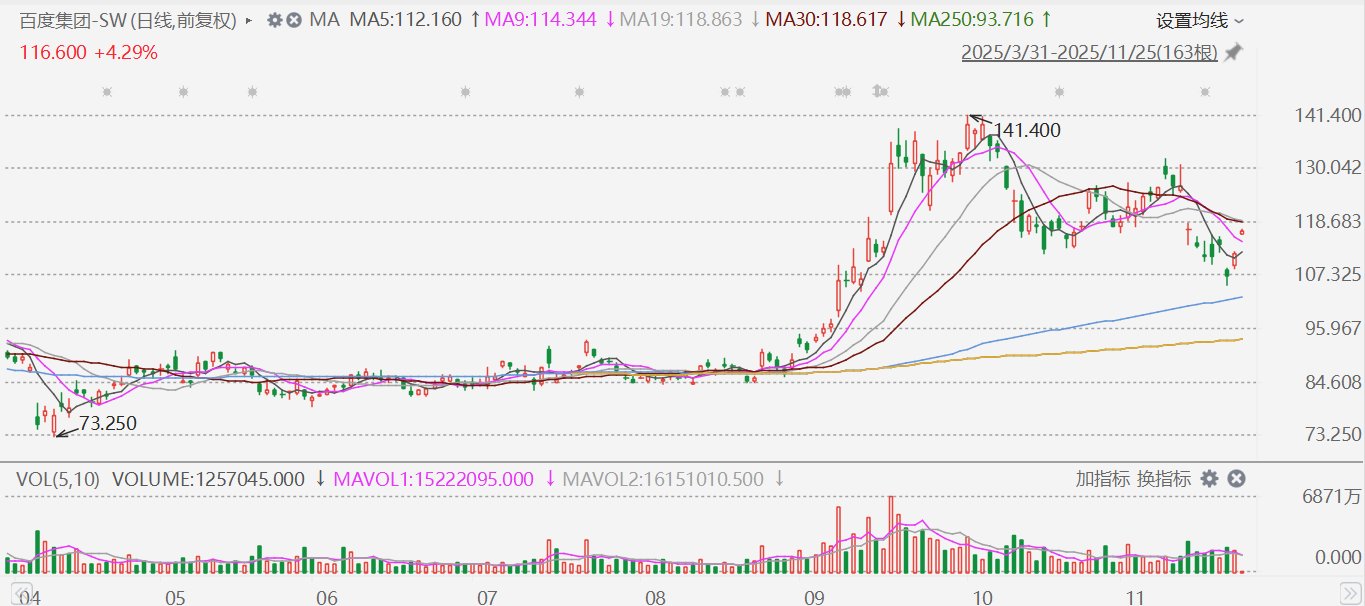The height and width of the screenshot is (606, 1365).
Task: Click the first event marker near April
Action: click(x=107, y=92)
